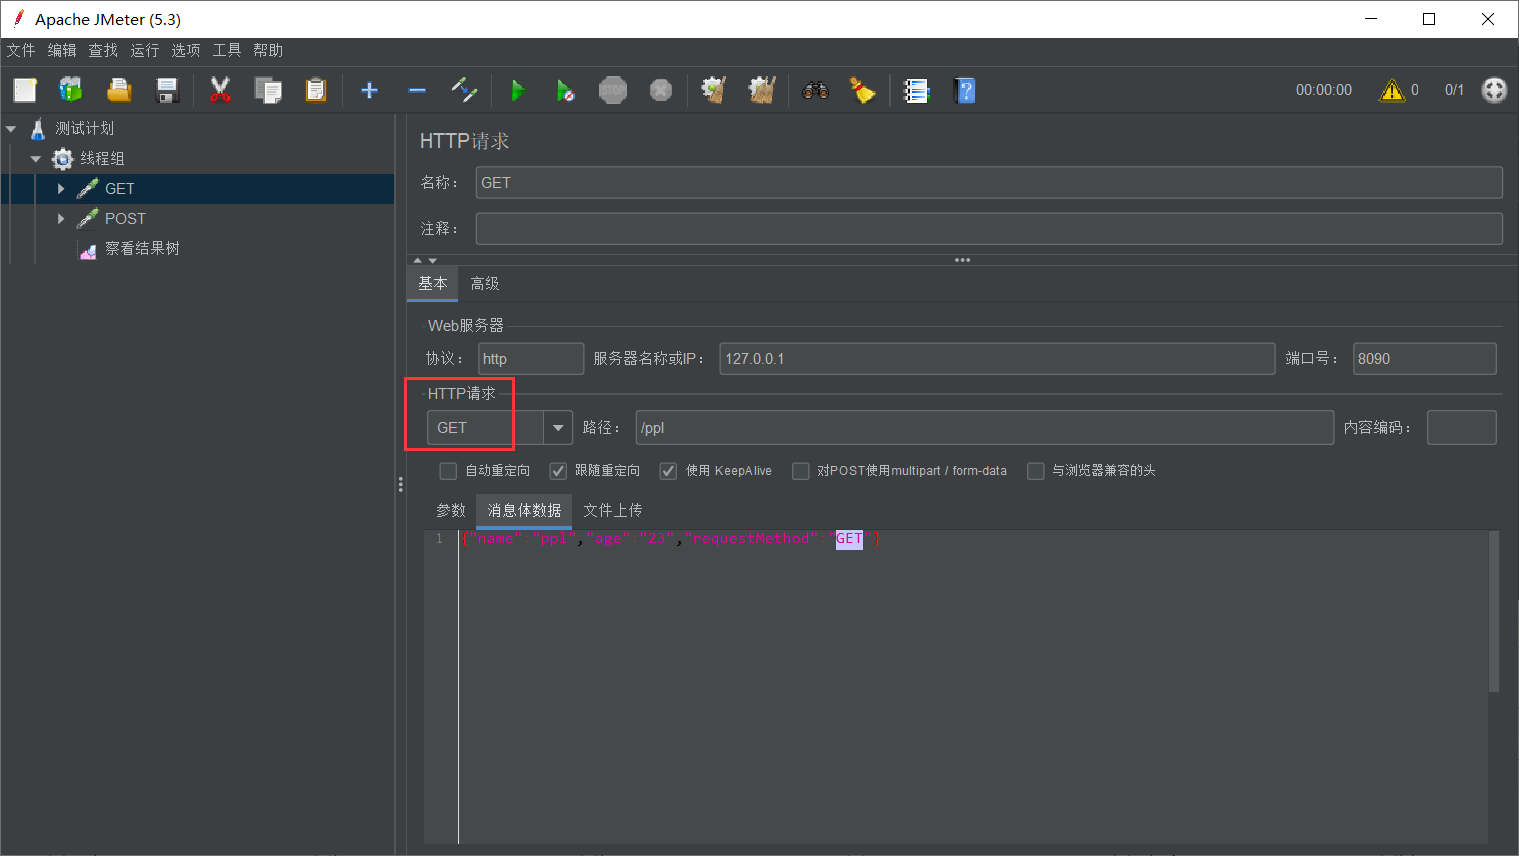Click the Clear broom-and-gear icon
The height and width of the screenshot is (856, 1519).
click(x=713, y=90)
